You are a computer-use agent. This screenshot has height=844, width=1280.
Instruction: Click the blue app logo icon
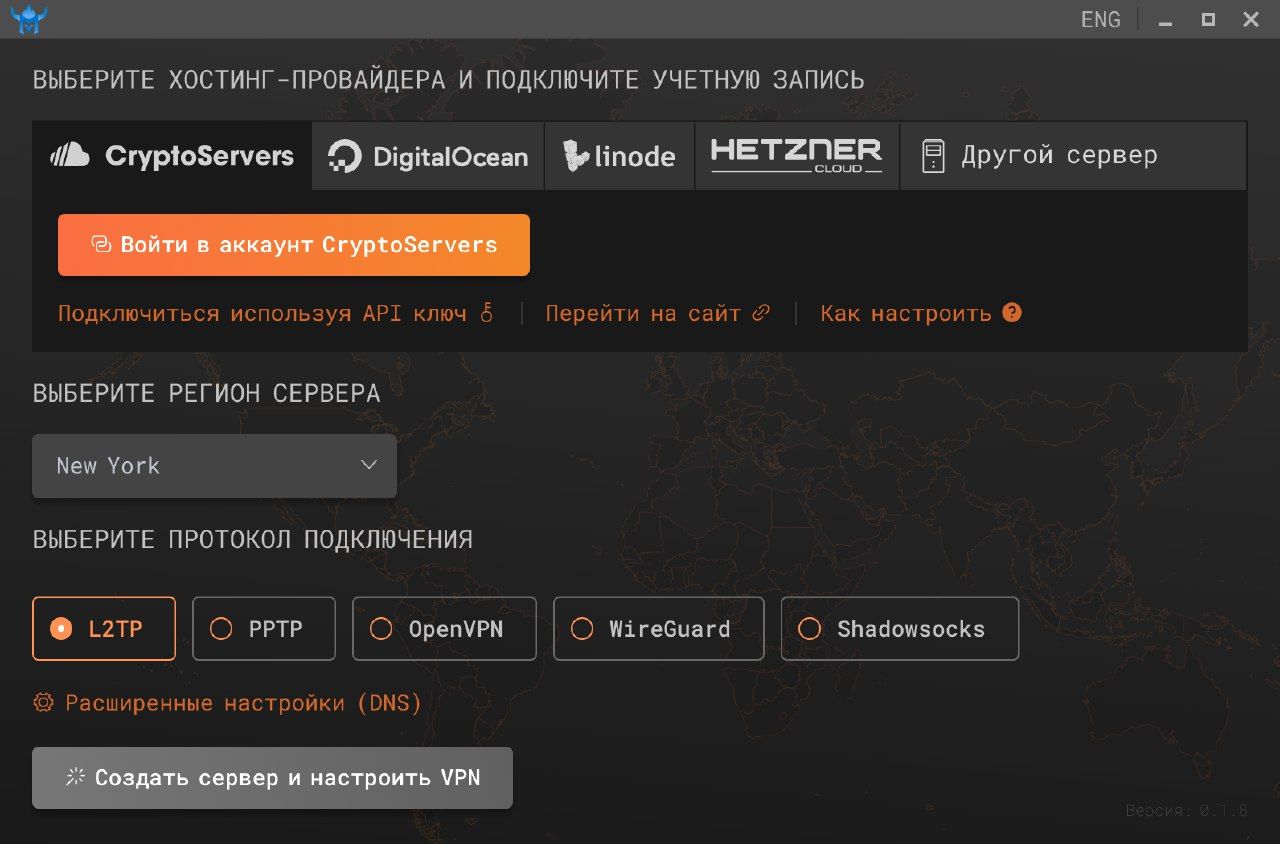coord(29,19)
